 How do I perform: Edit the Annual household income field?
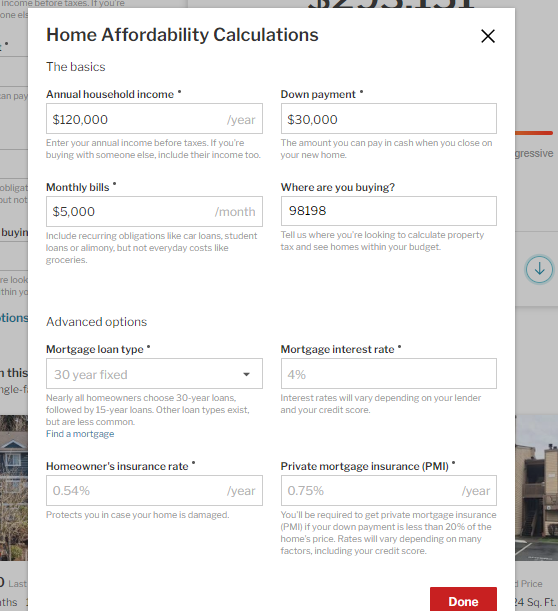click(x=154, y=119)
